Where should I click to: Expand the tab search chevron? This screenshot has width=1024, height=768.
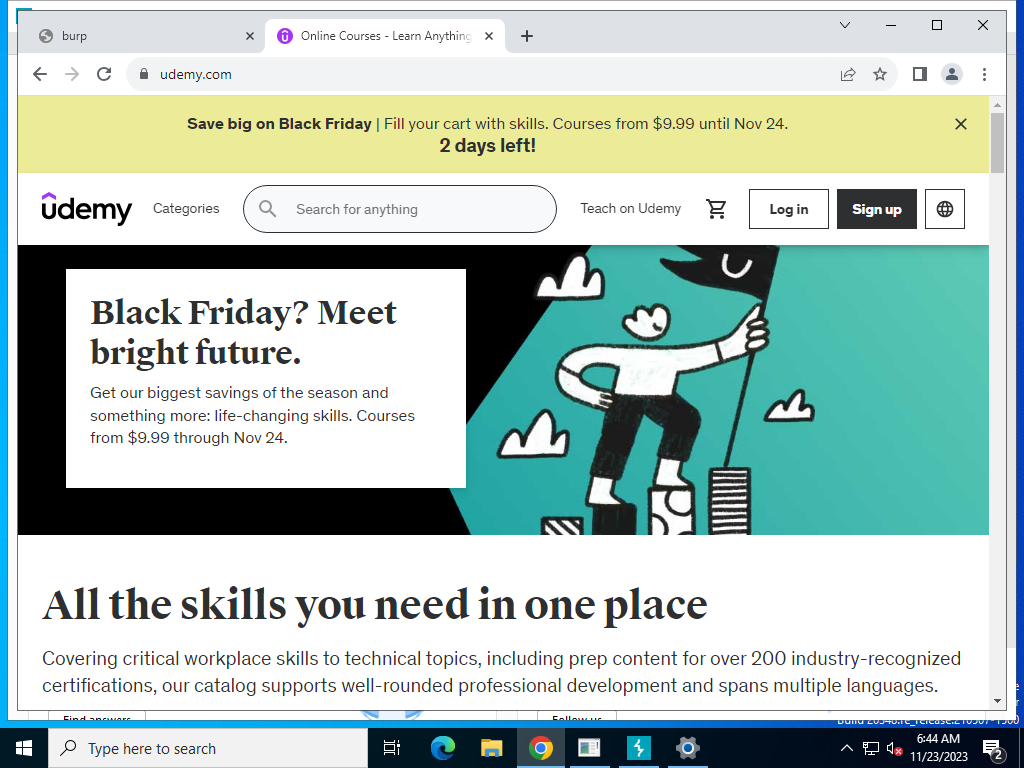844,25
